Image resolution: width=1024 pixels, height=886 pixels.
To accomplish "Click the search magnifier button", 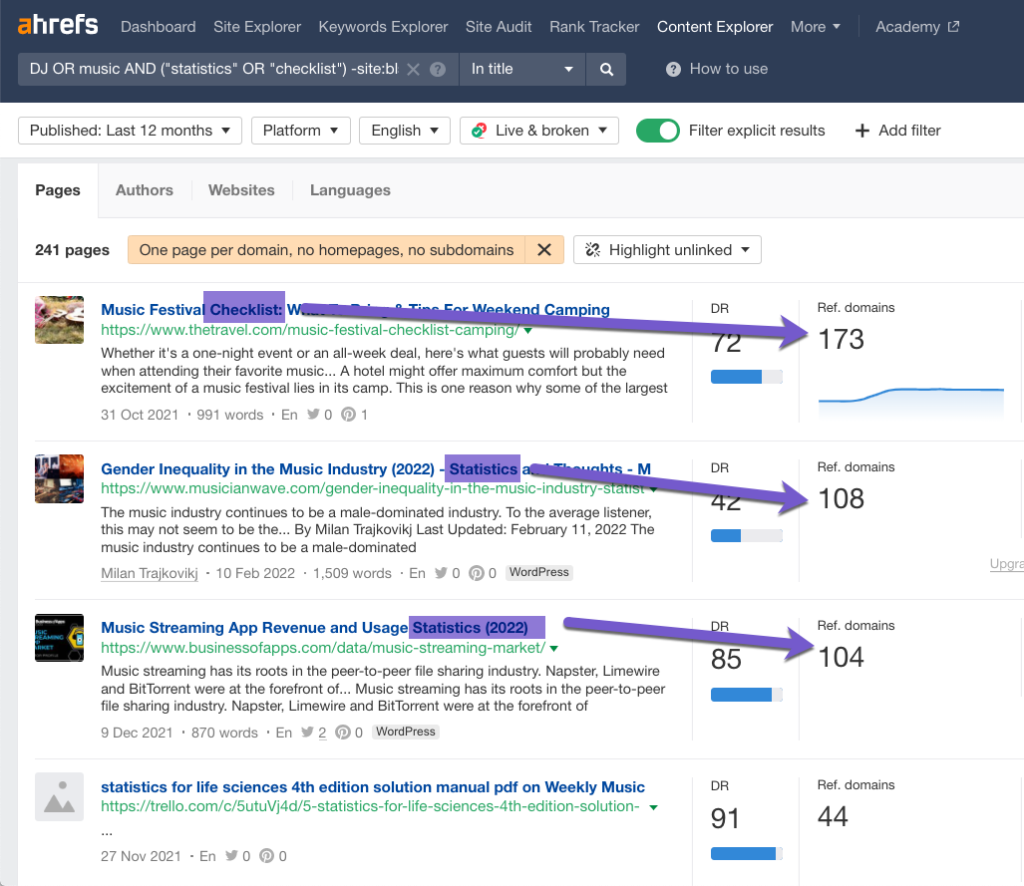I will 606,69.
